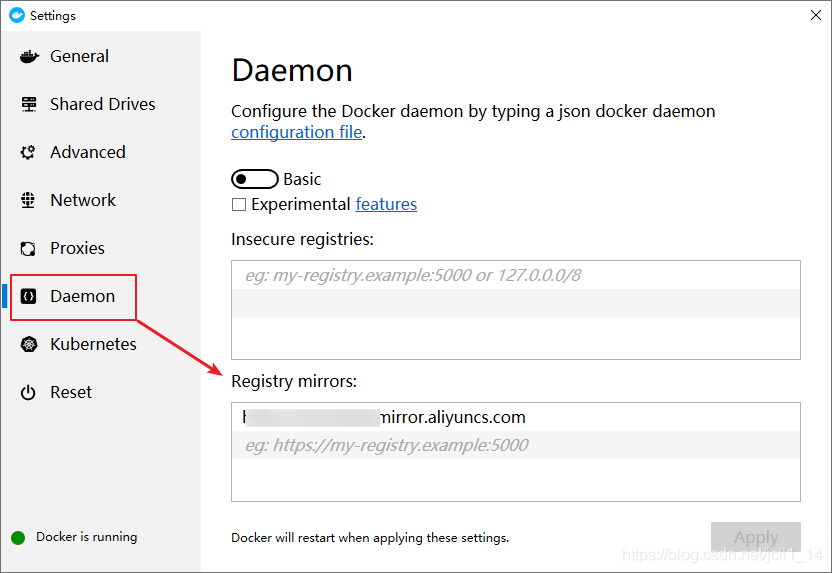Click the General whale icon
Viewport: 832px width, 573px height.
coord(29,56)
